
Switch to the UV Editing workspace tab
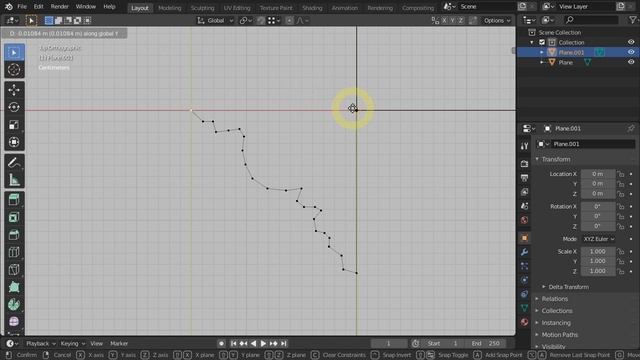point(237,8)
